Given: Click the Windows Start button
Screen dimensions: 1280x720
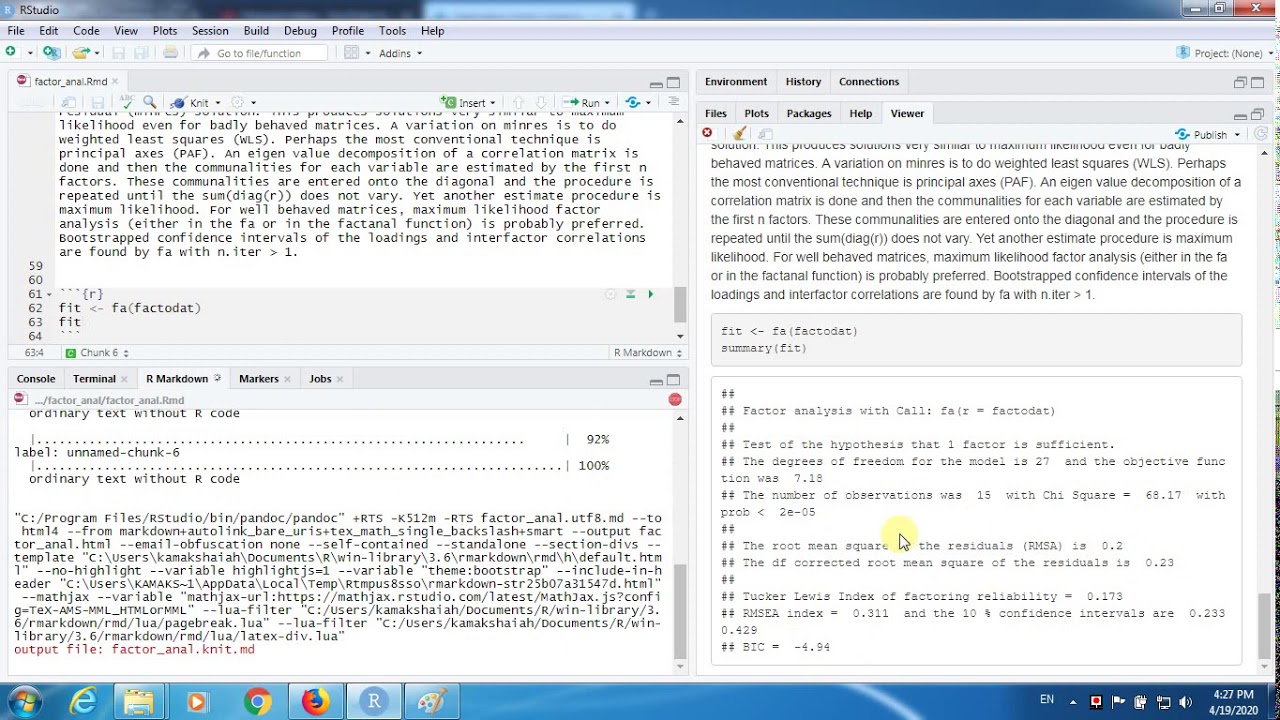Looking at the screenshot, I should click(x=23, y=702).
